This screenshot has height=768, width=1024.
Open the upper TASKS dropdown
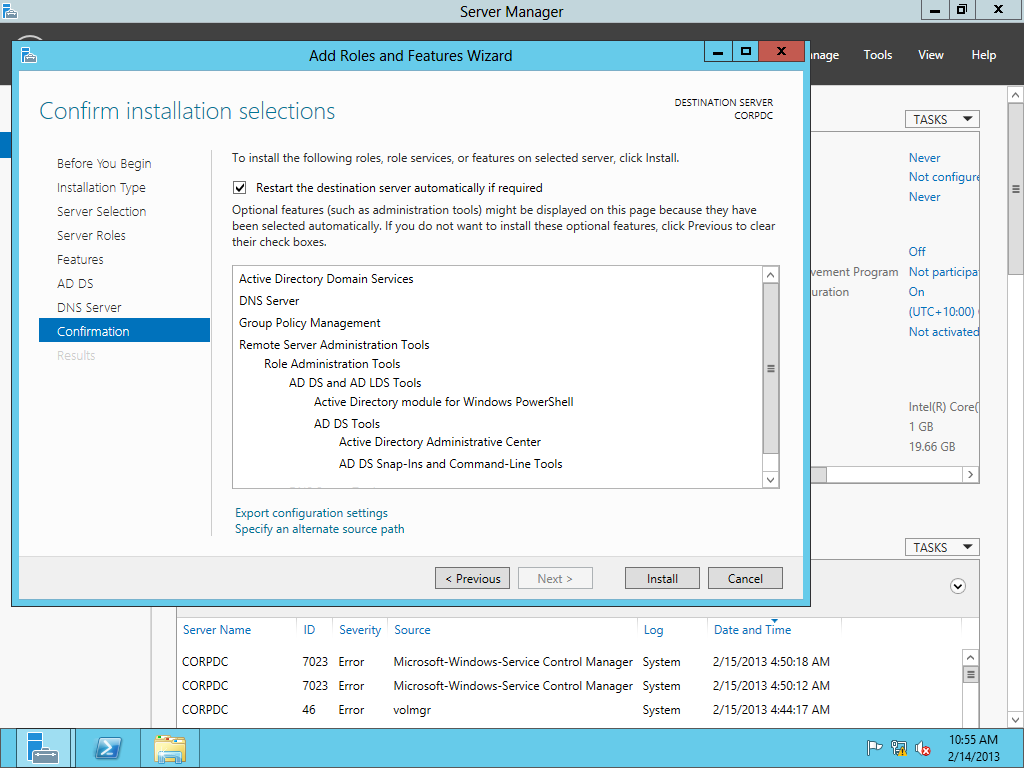(x=941, y=119)
